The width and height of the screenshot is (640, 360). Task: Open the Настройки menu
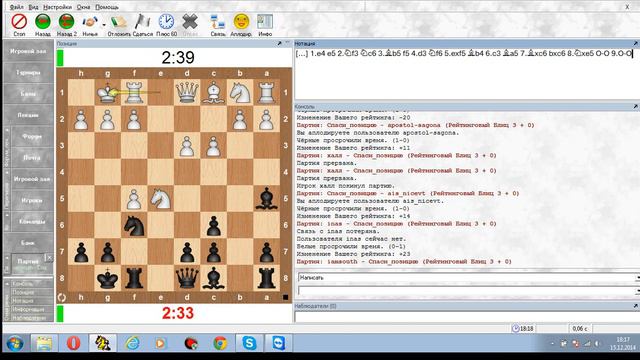point(57,7)
